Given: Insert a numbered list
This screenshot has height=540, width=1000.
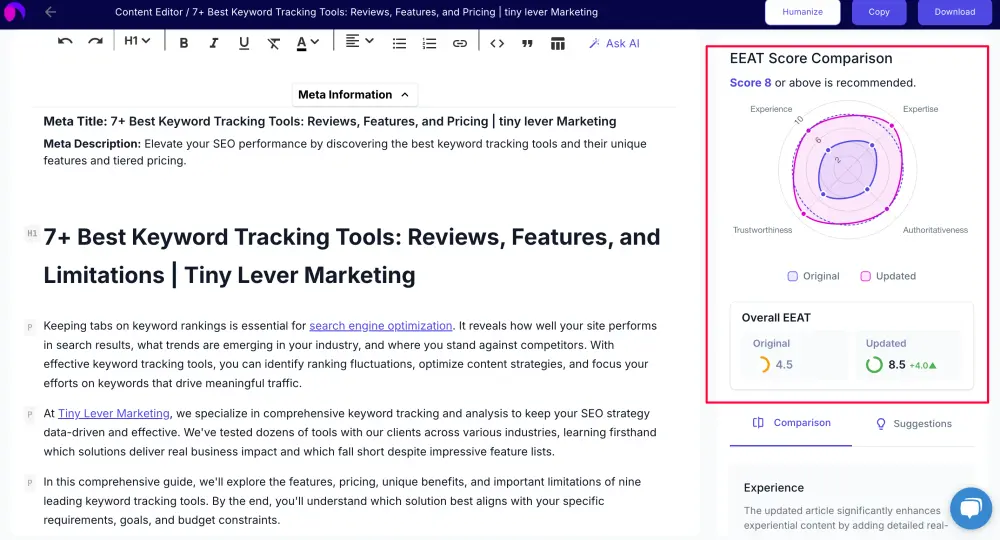Looking at the screenshot, I should (x=429, y=43).
